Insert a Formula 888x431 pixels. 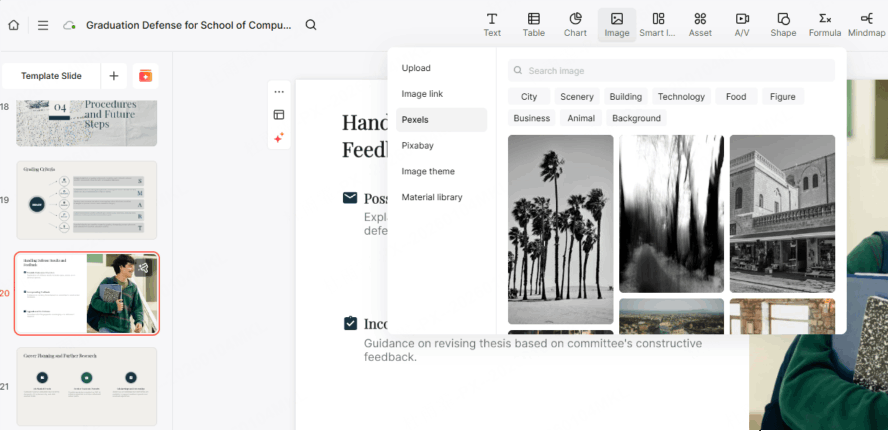click(825, 25)
